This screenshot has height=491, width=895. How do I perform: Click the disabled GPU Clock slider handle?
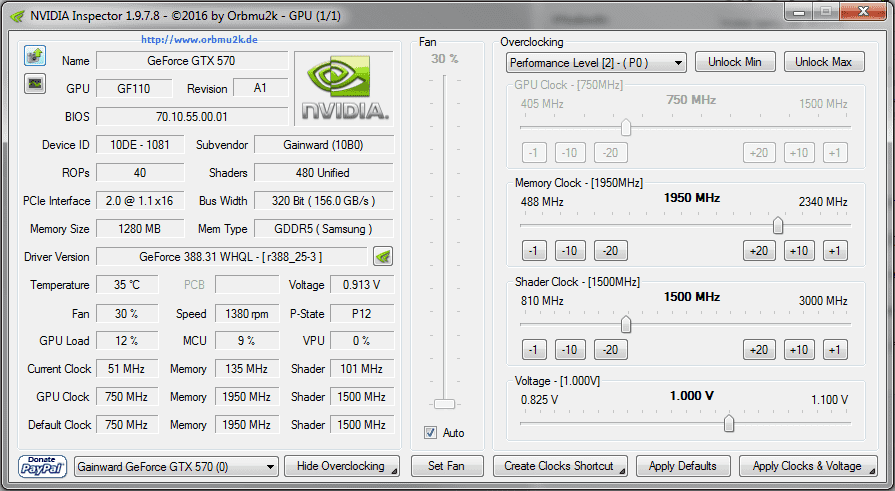tap(626, 127)
